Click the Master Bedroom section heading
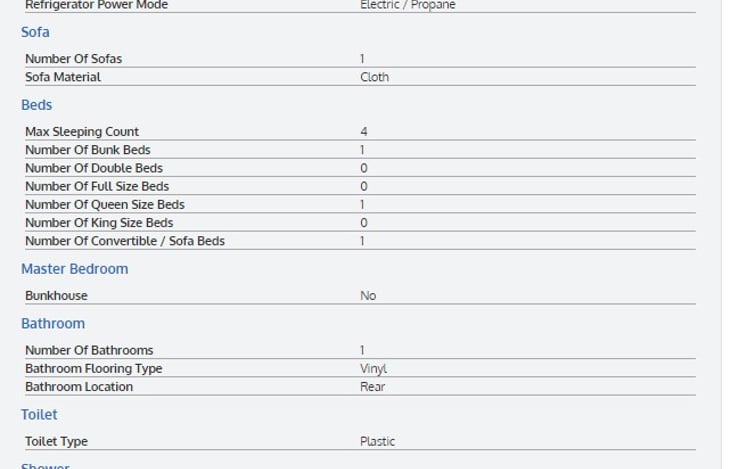 tap(74, 269)
